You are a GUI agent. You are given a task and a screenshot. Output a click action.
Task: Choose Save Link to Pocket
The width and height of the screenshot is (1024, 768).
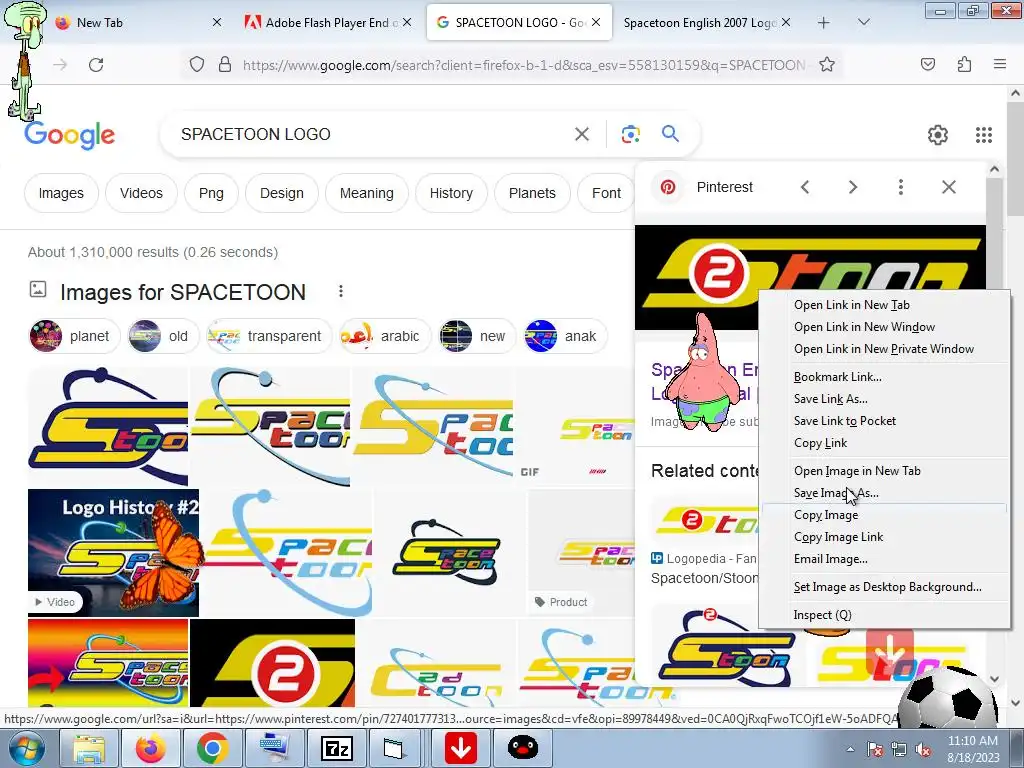[x=844, y=421]
